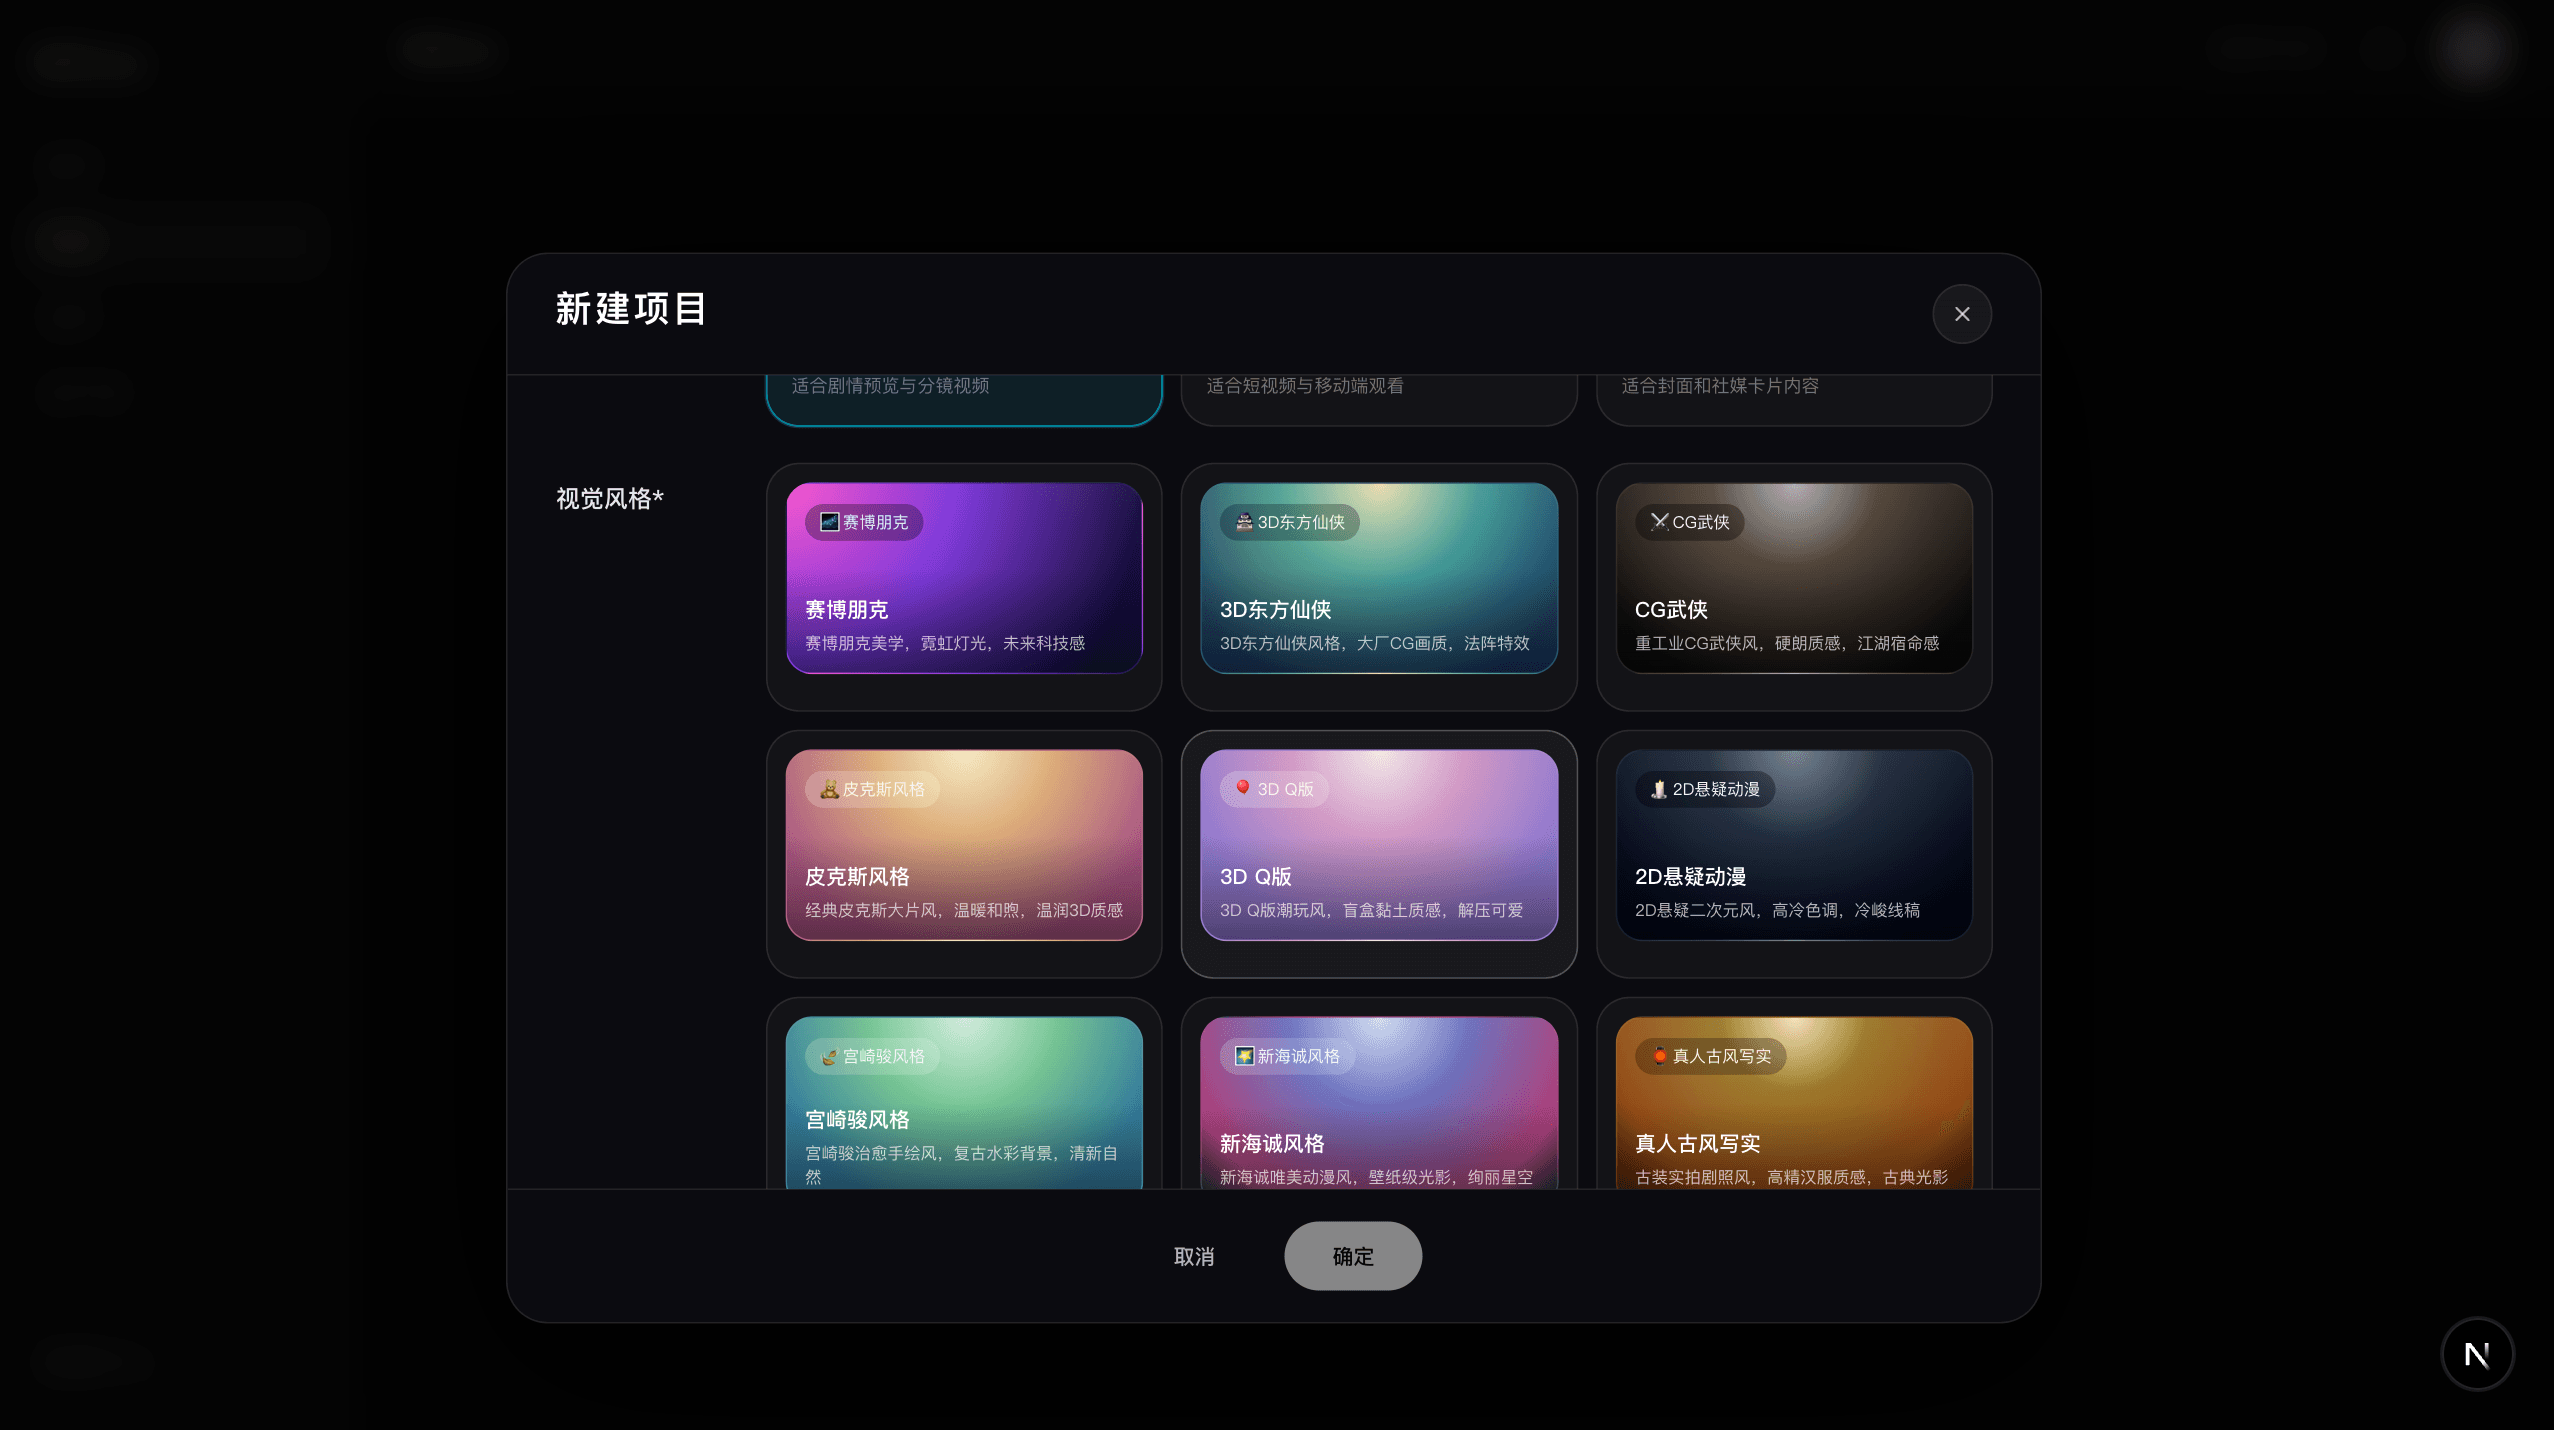Screen dimensions: 2554x1430
Task: Click the 3D东方仙侠 badge icon
Action: [1244, 522]
